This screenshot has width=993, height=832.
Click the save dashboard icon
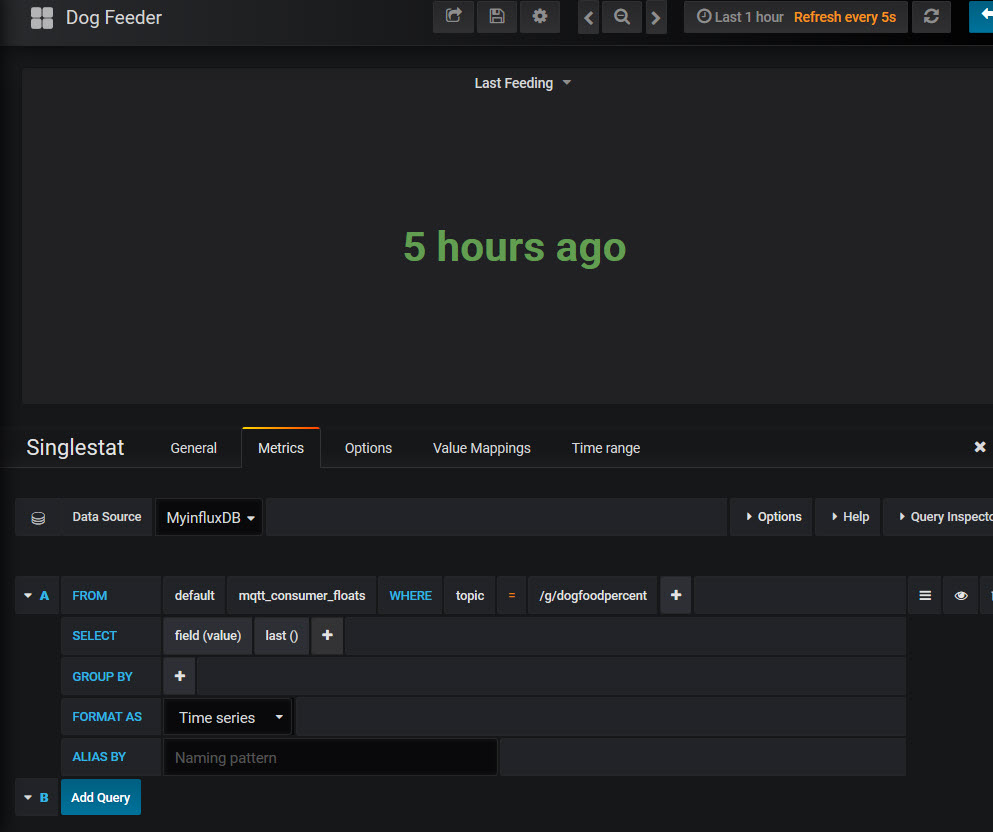coord(497,17)
